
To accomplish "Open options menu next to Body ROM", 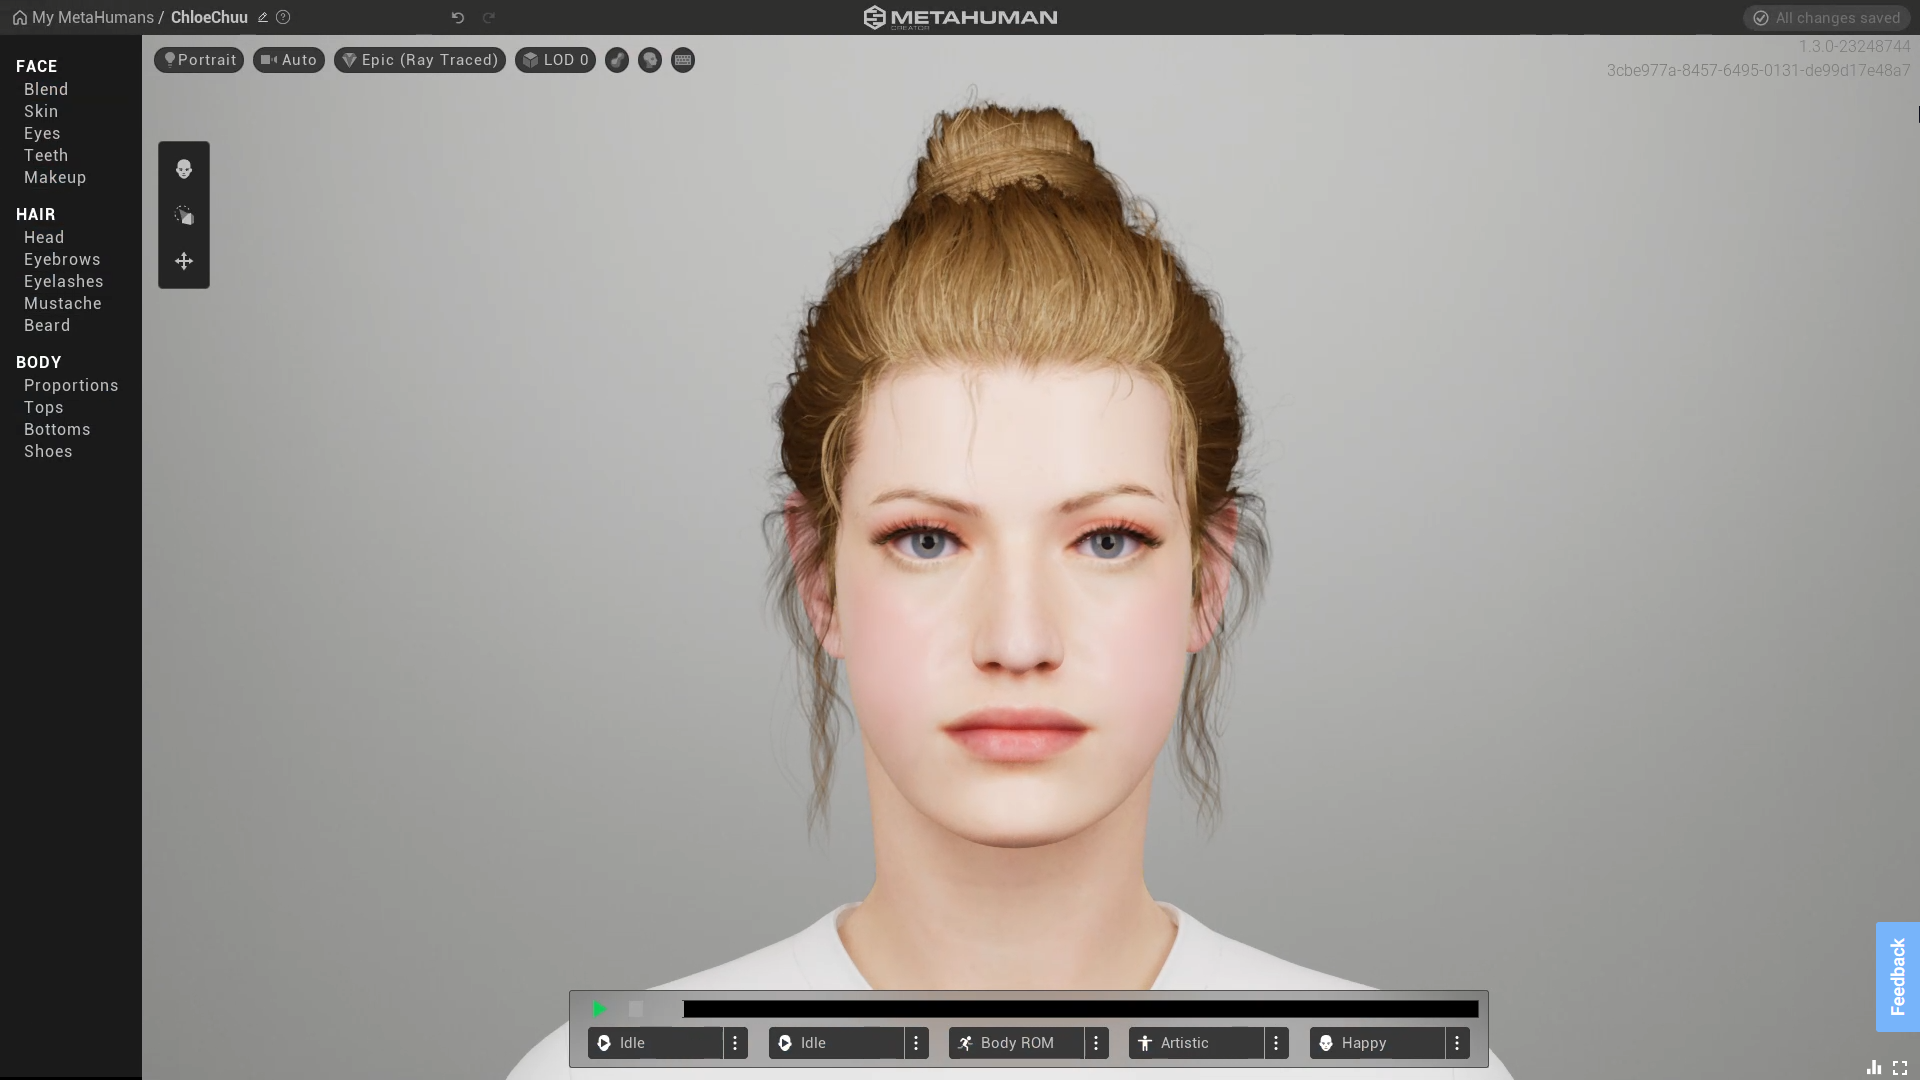I will (x=1096, y=1043).
